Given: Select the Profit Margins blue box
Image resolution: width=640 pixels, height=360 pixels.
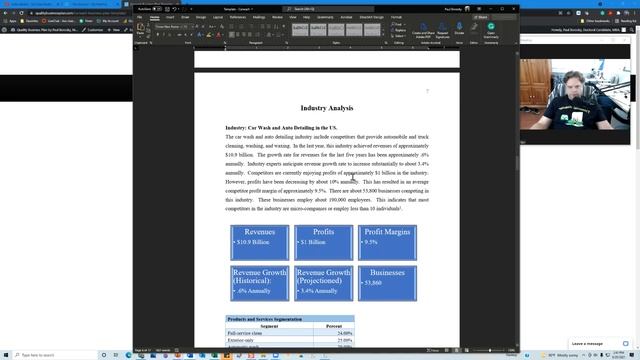Looking at the screenshot, I should (x=387, y=242).
